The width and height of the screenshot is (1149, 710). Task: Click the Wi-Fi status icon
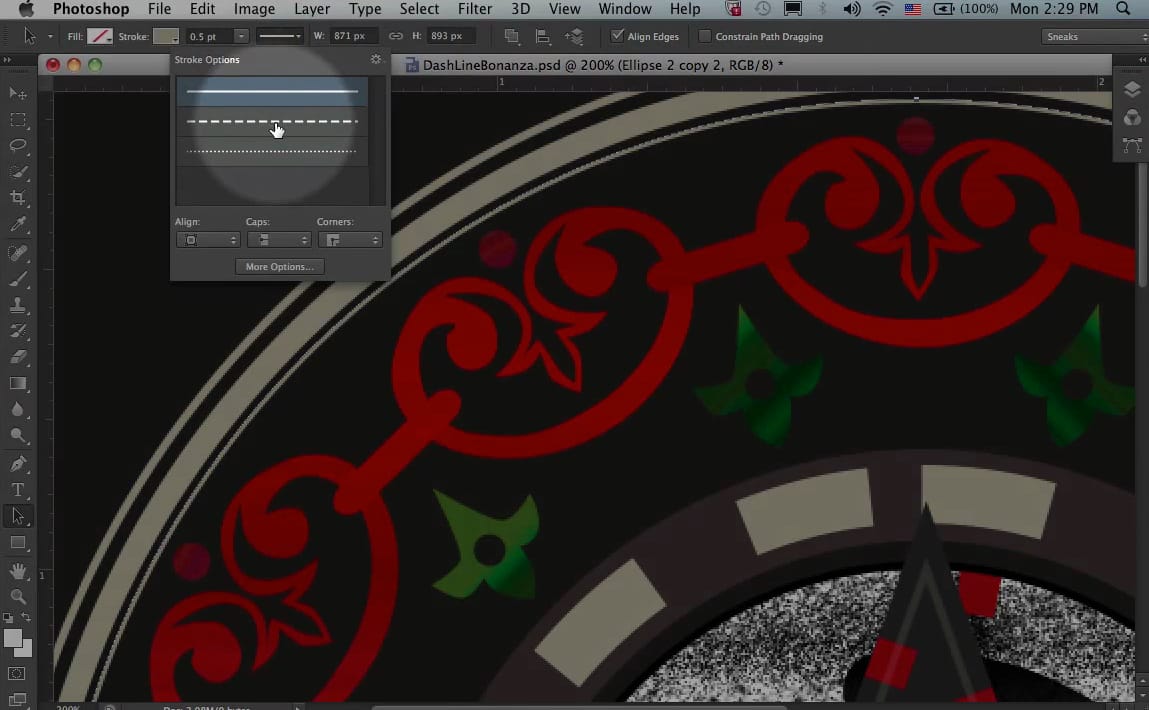click(883, 9)
